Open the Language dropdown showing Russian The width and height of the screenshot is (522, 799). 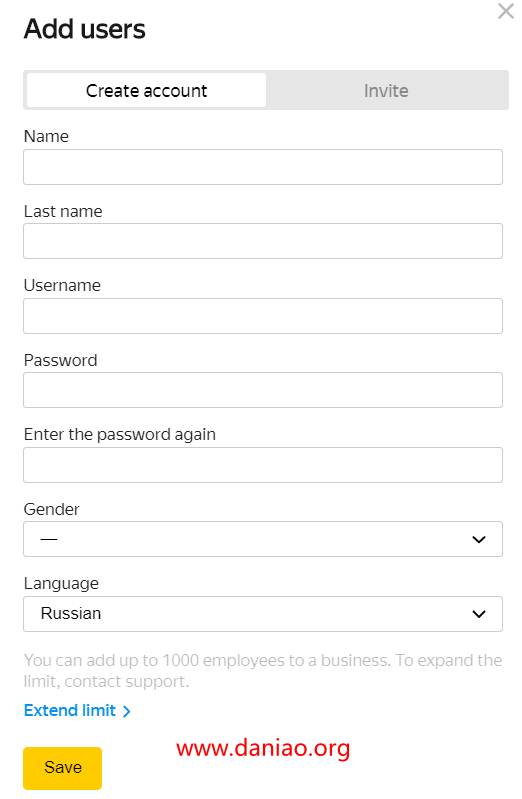coord(263,614)
